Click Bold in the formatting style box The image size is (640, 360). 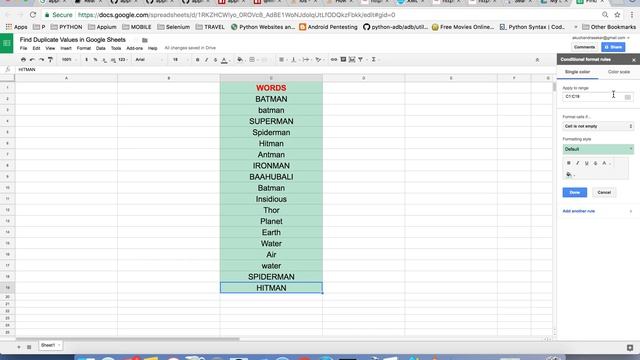(569, 163)
